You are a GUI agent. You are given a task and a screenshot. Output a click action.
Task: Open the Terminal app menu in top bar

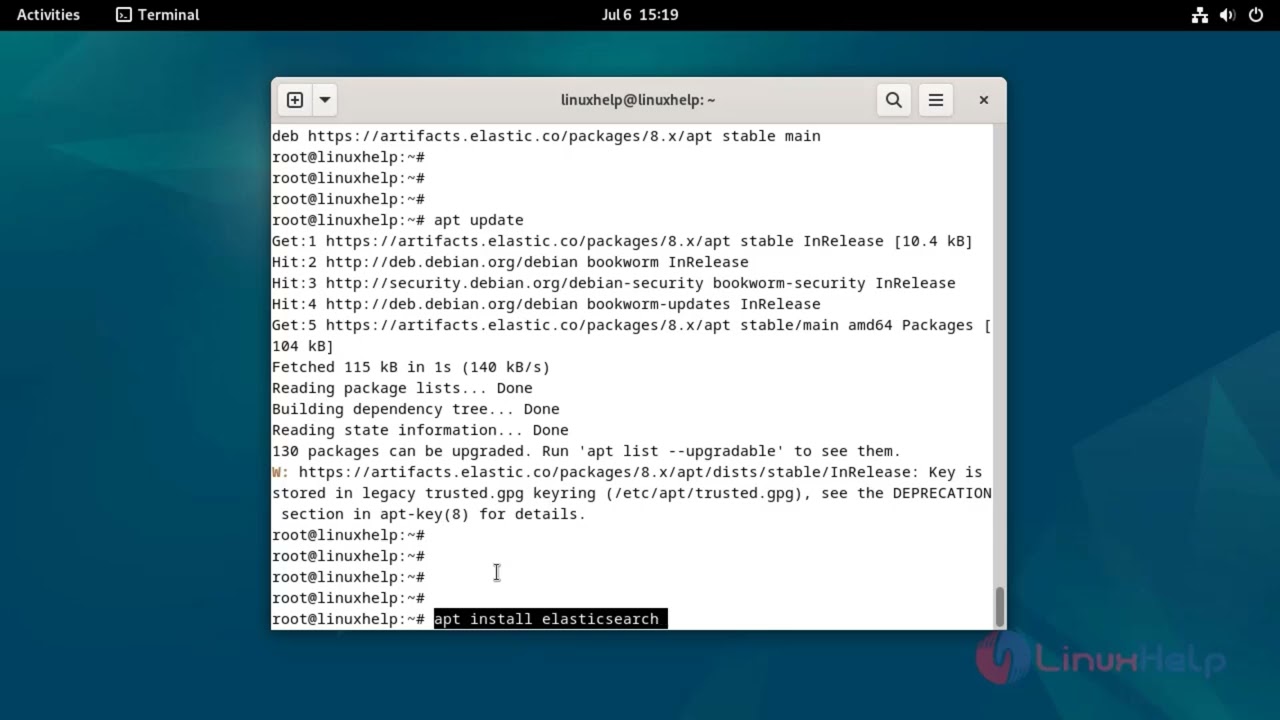coord(158,15)
